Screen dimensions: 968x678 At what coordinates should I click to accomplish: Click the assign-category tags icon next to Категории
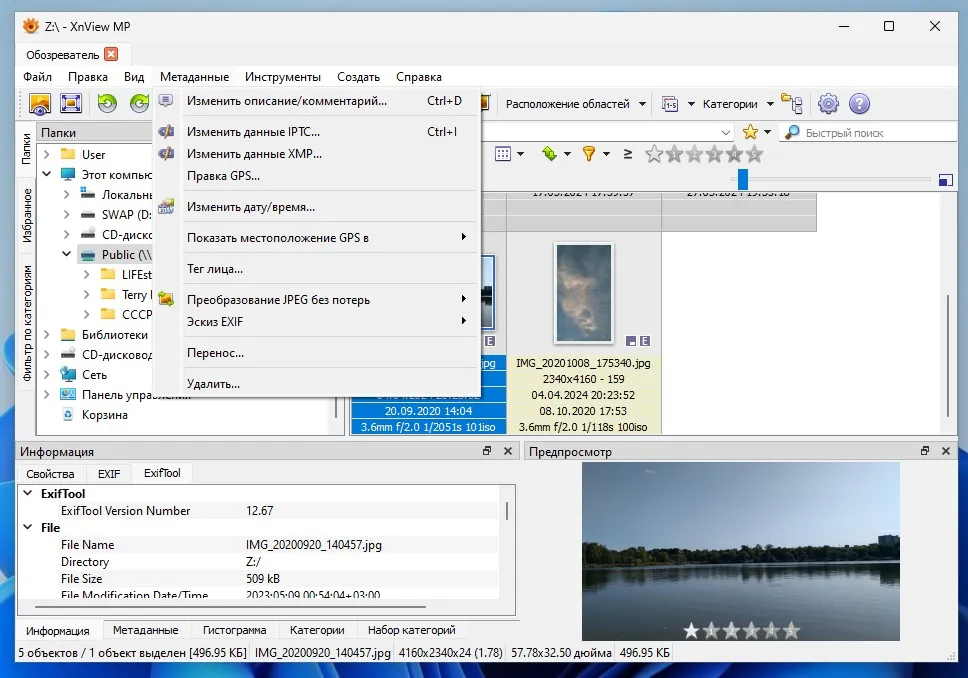(x=792, y=103)
